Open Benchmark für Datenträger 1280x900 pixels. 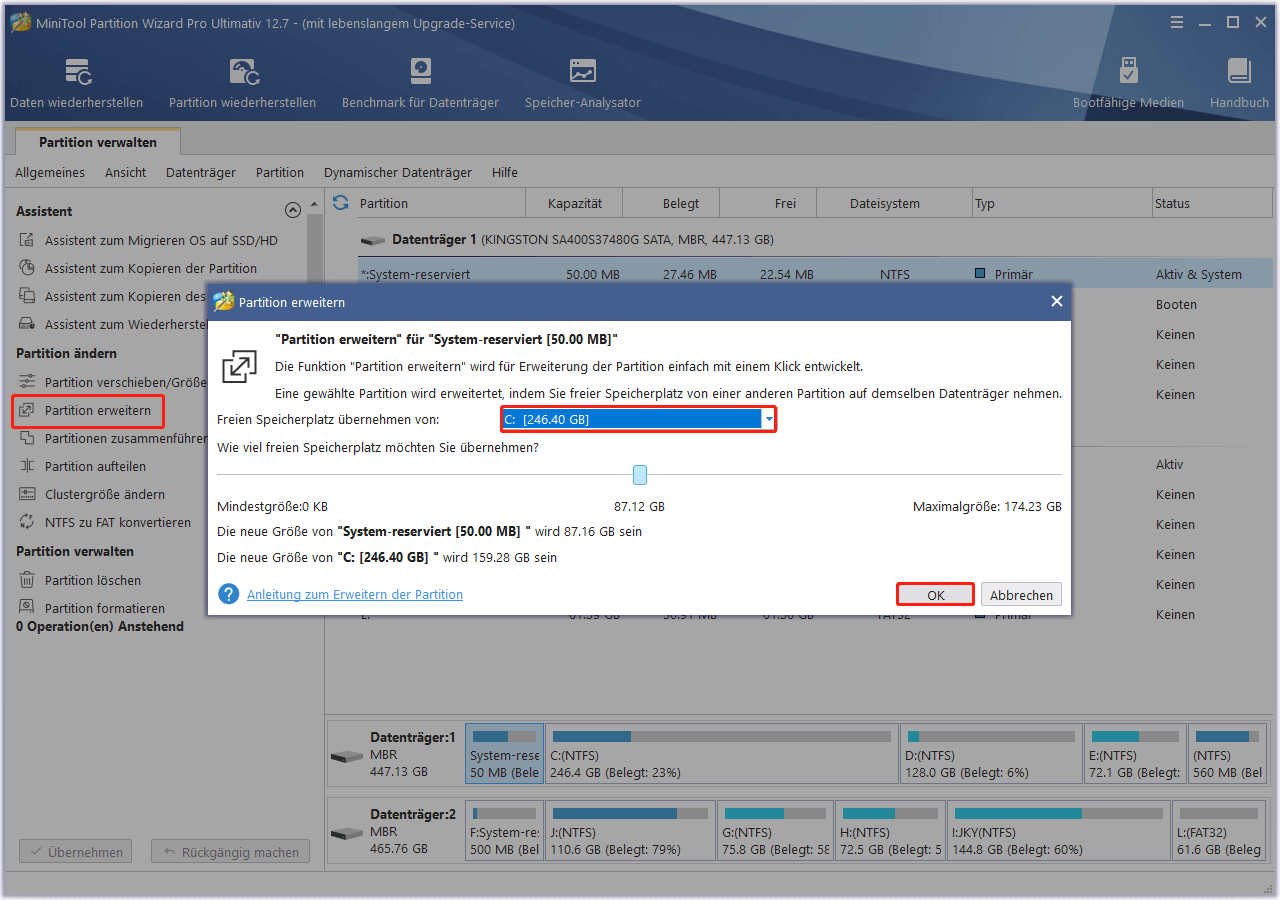(x=421, y=84)
